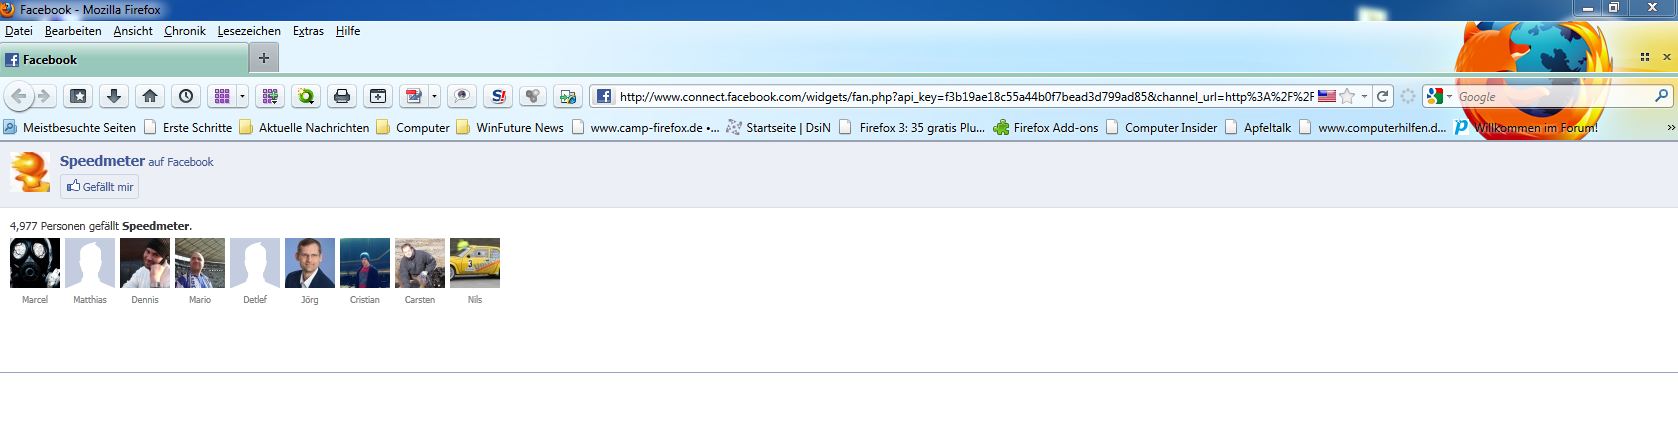Open a new tab with the plus button
The width and height of the screenshot is (1678, 436).
264,58
